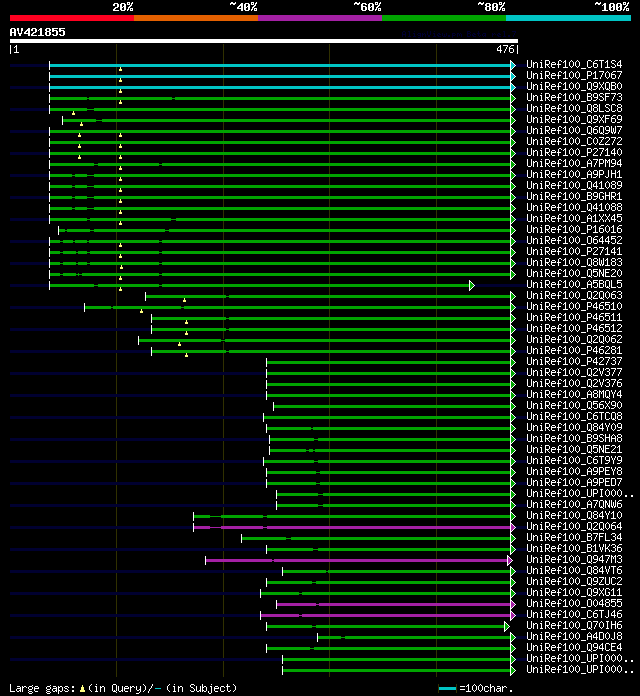Click the green alignment bar for A4D0J8
This screenshot has width=640, height=696.
[414, 637]
